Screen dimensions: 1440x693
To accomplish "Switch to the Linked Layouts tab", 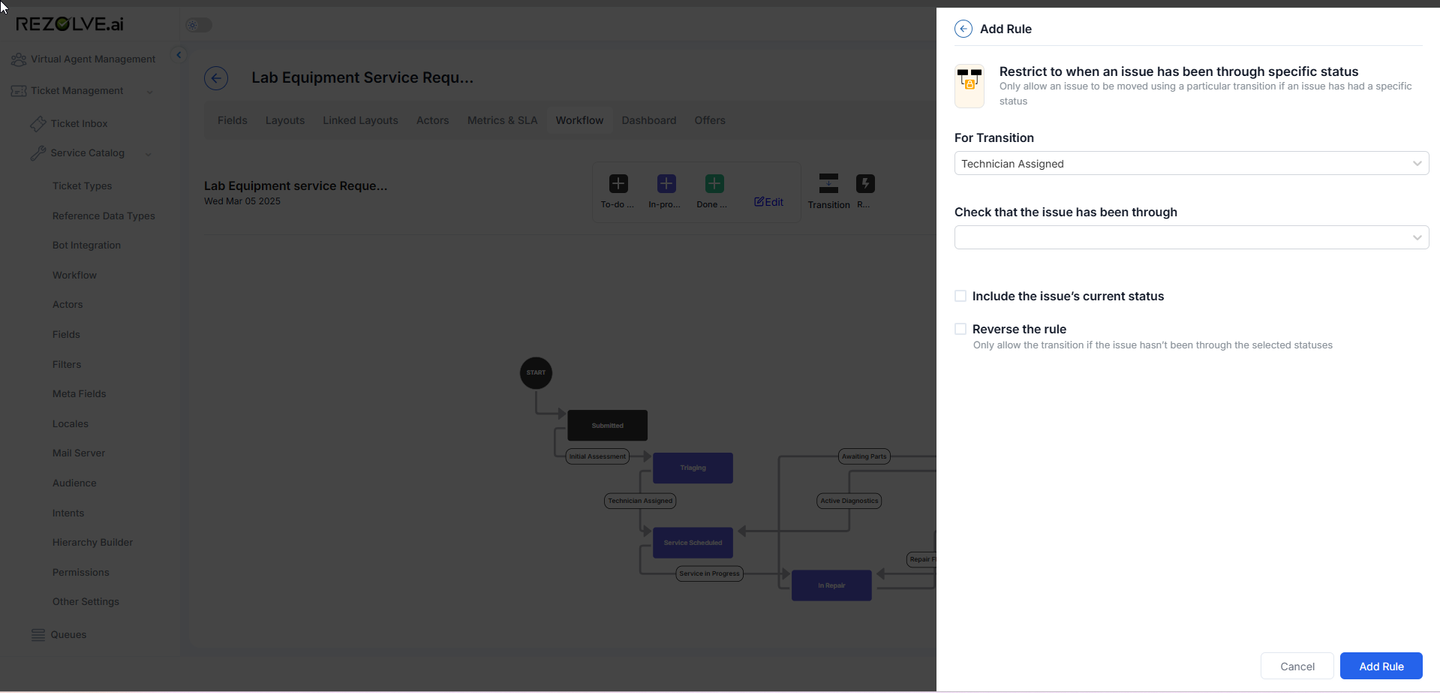I will point(360,120).
